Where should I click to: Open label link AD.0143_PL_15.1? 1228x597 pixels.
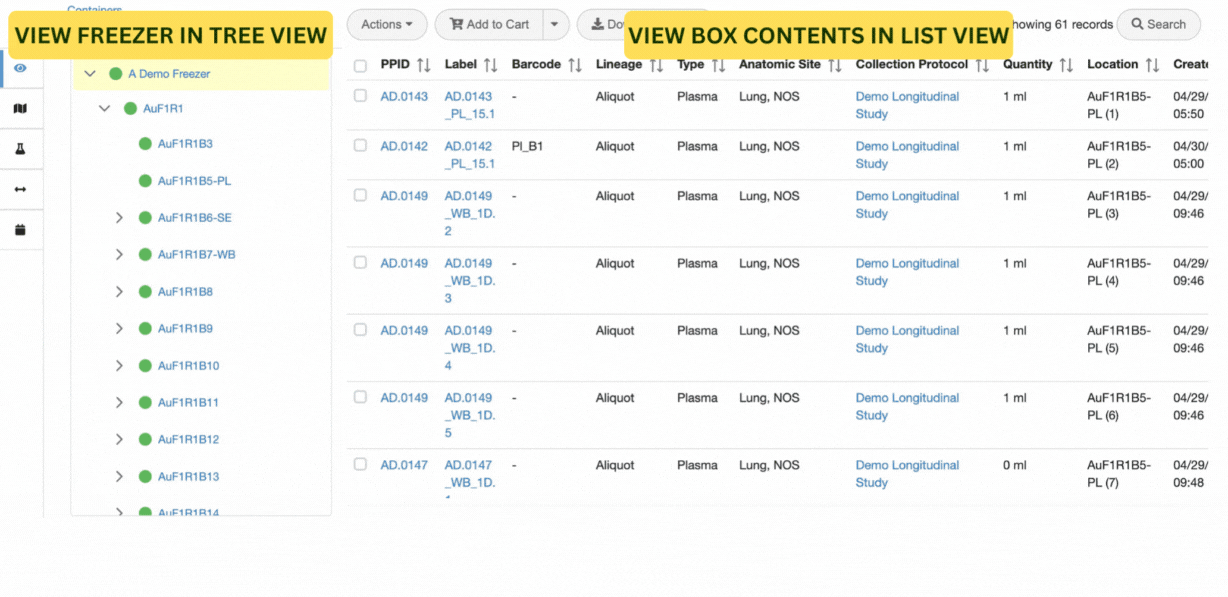pos(470,105)
